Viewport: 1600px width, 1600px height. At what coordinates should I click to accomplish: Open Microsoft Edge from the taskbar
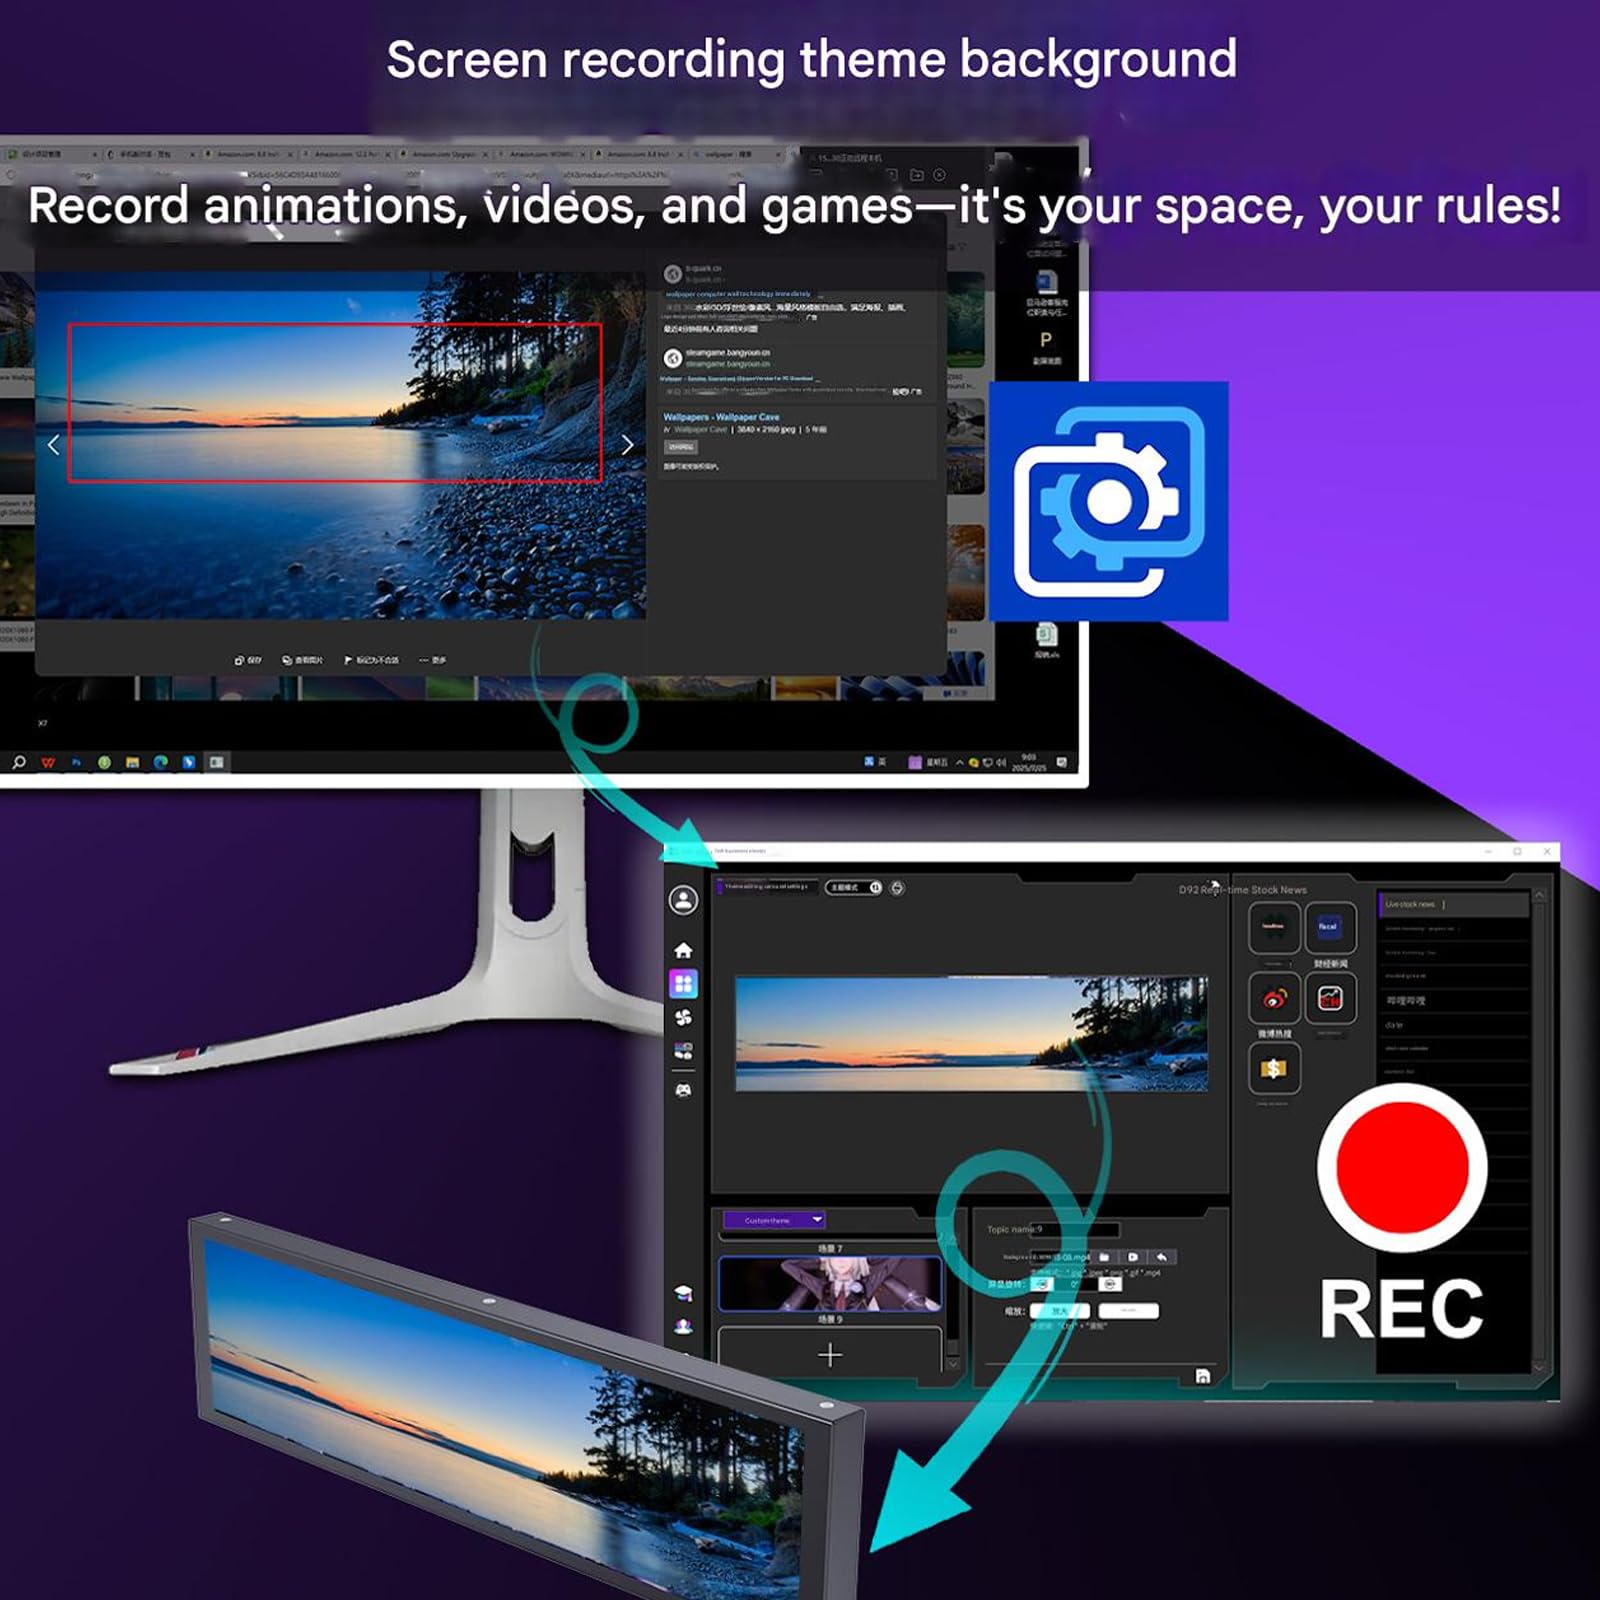[x=160, y=762]
